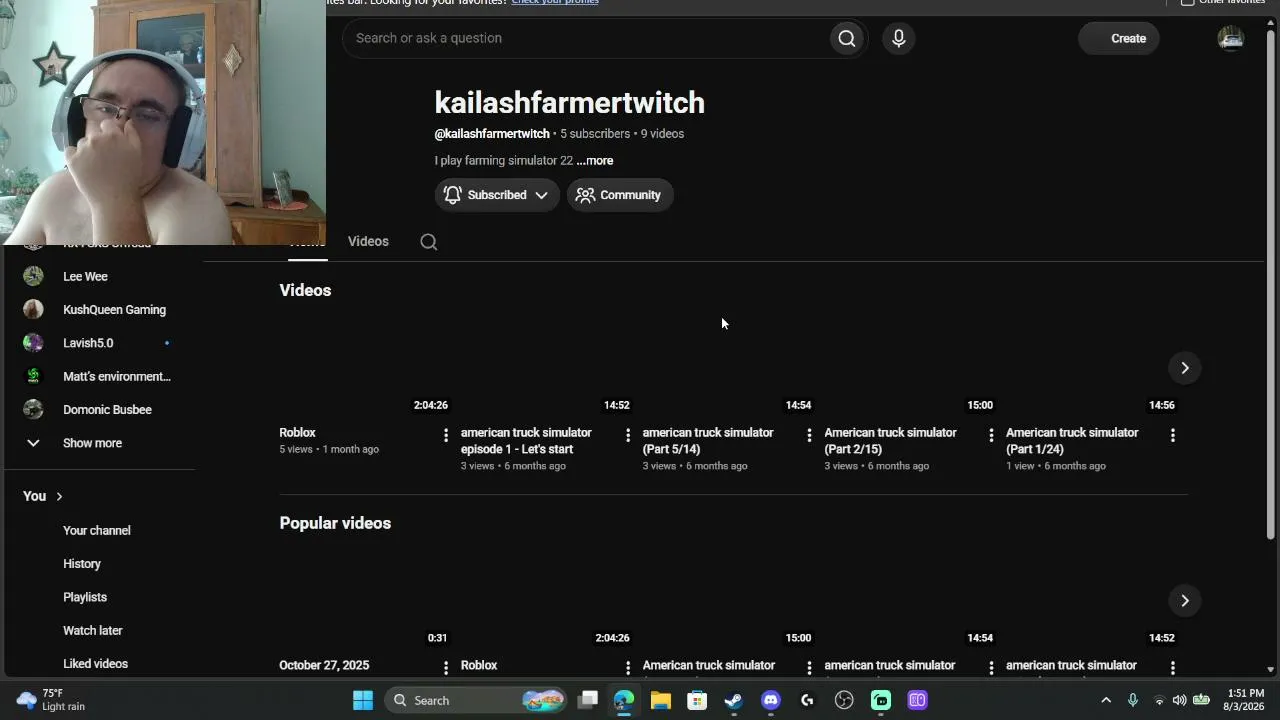
Task: Open options for the Part 5/14 video
Action: click(809, 435)
